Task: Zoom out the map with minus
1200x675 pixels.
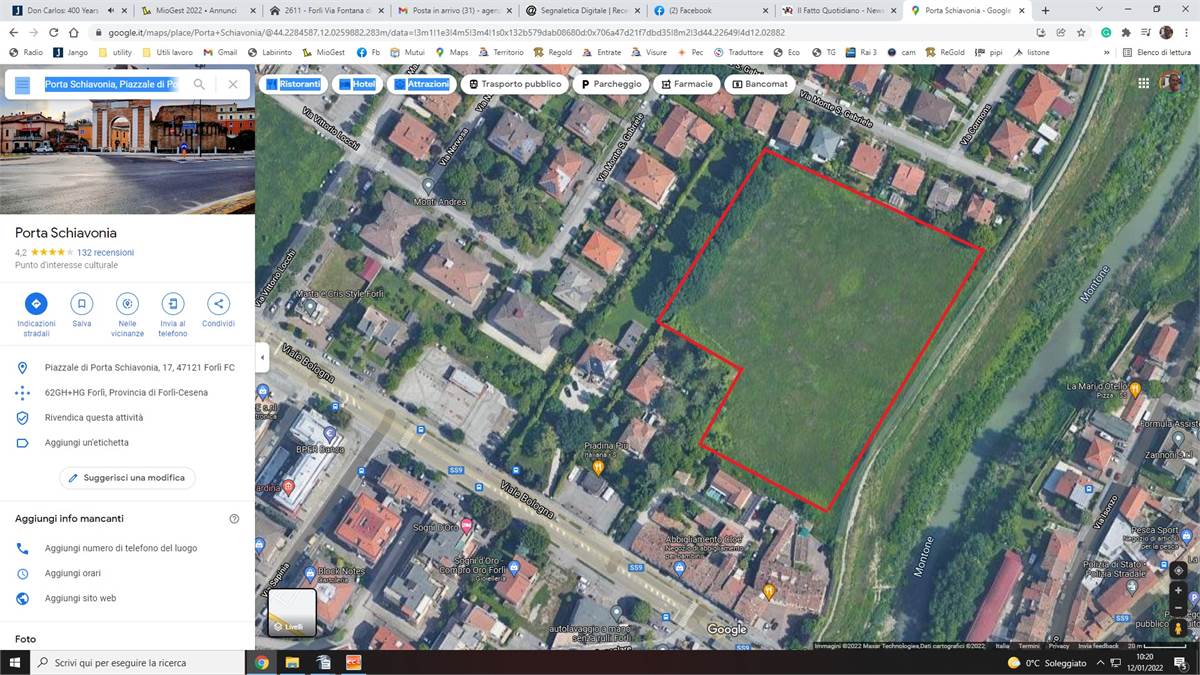Action: coord(1178,608)
